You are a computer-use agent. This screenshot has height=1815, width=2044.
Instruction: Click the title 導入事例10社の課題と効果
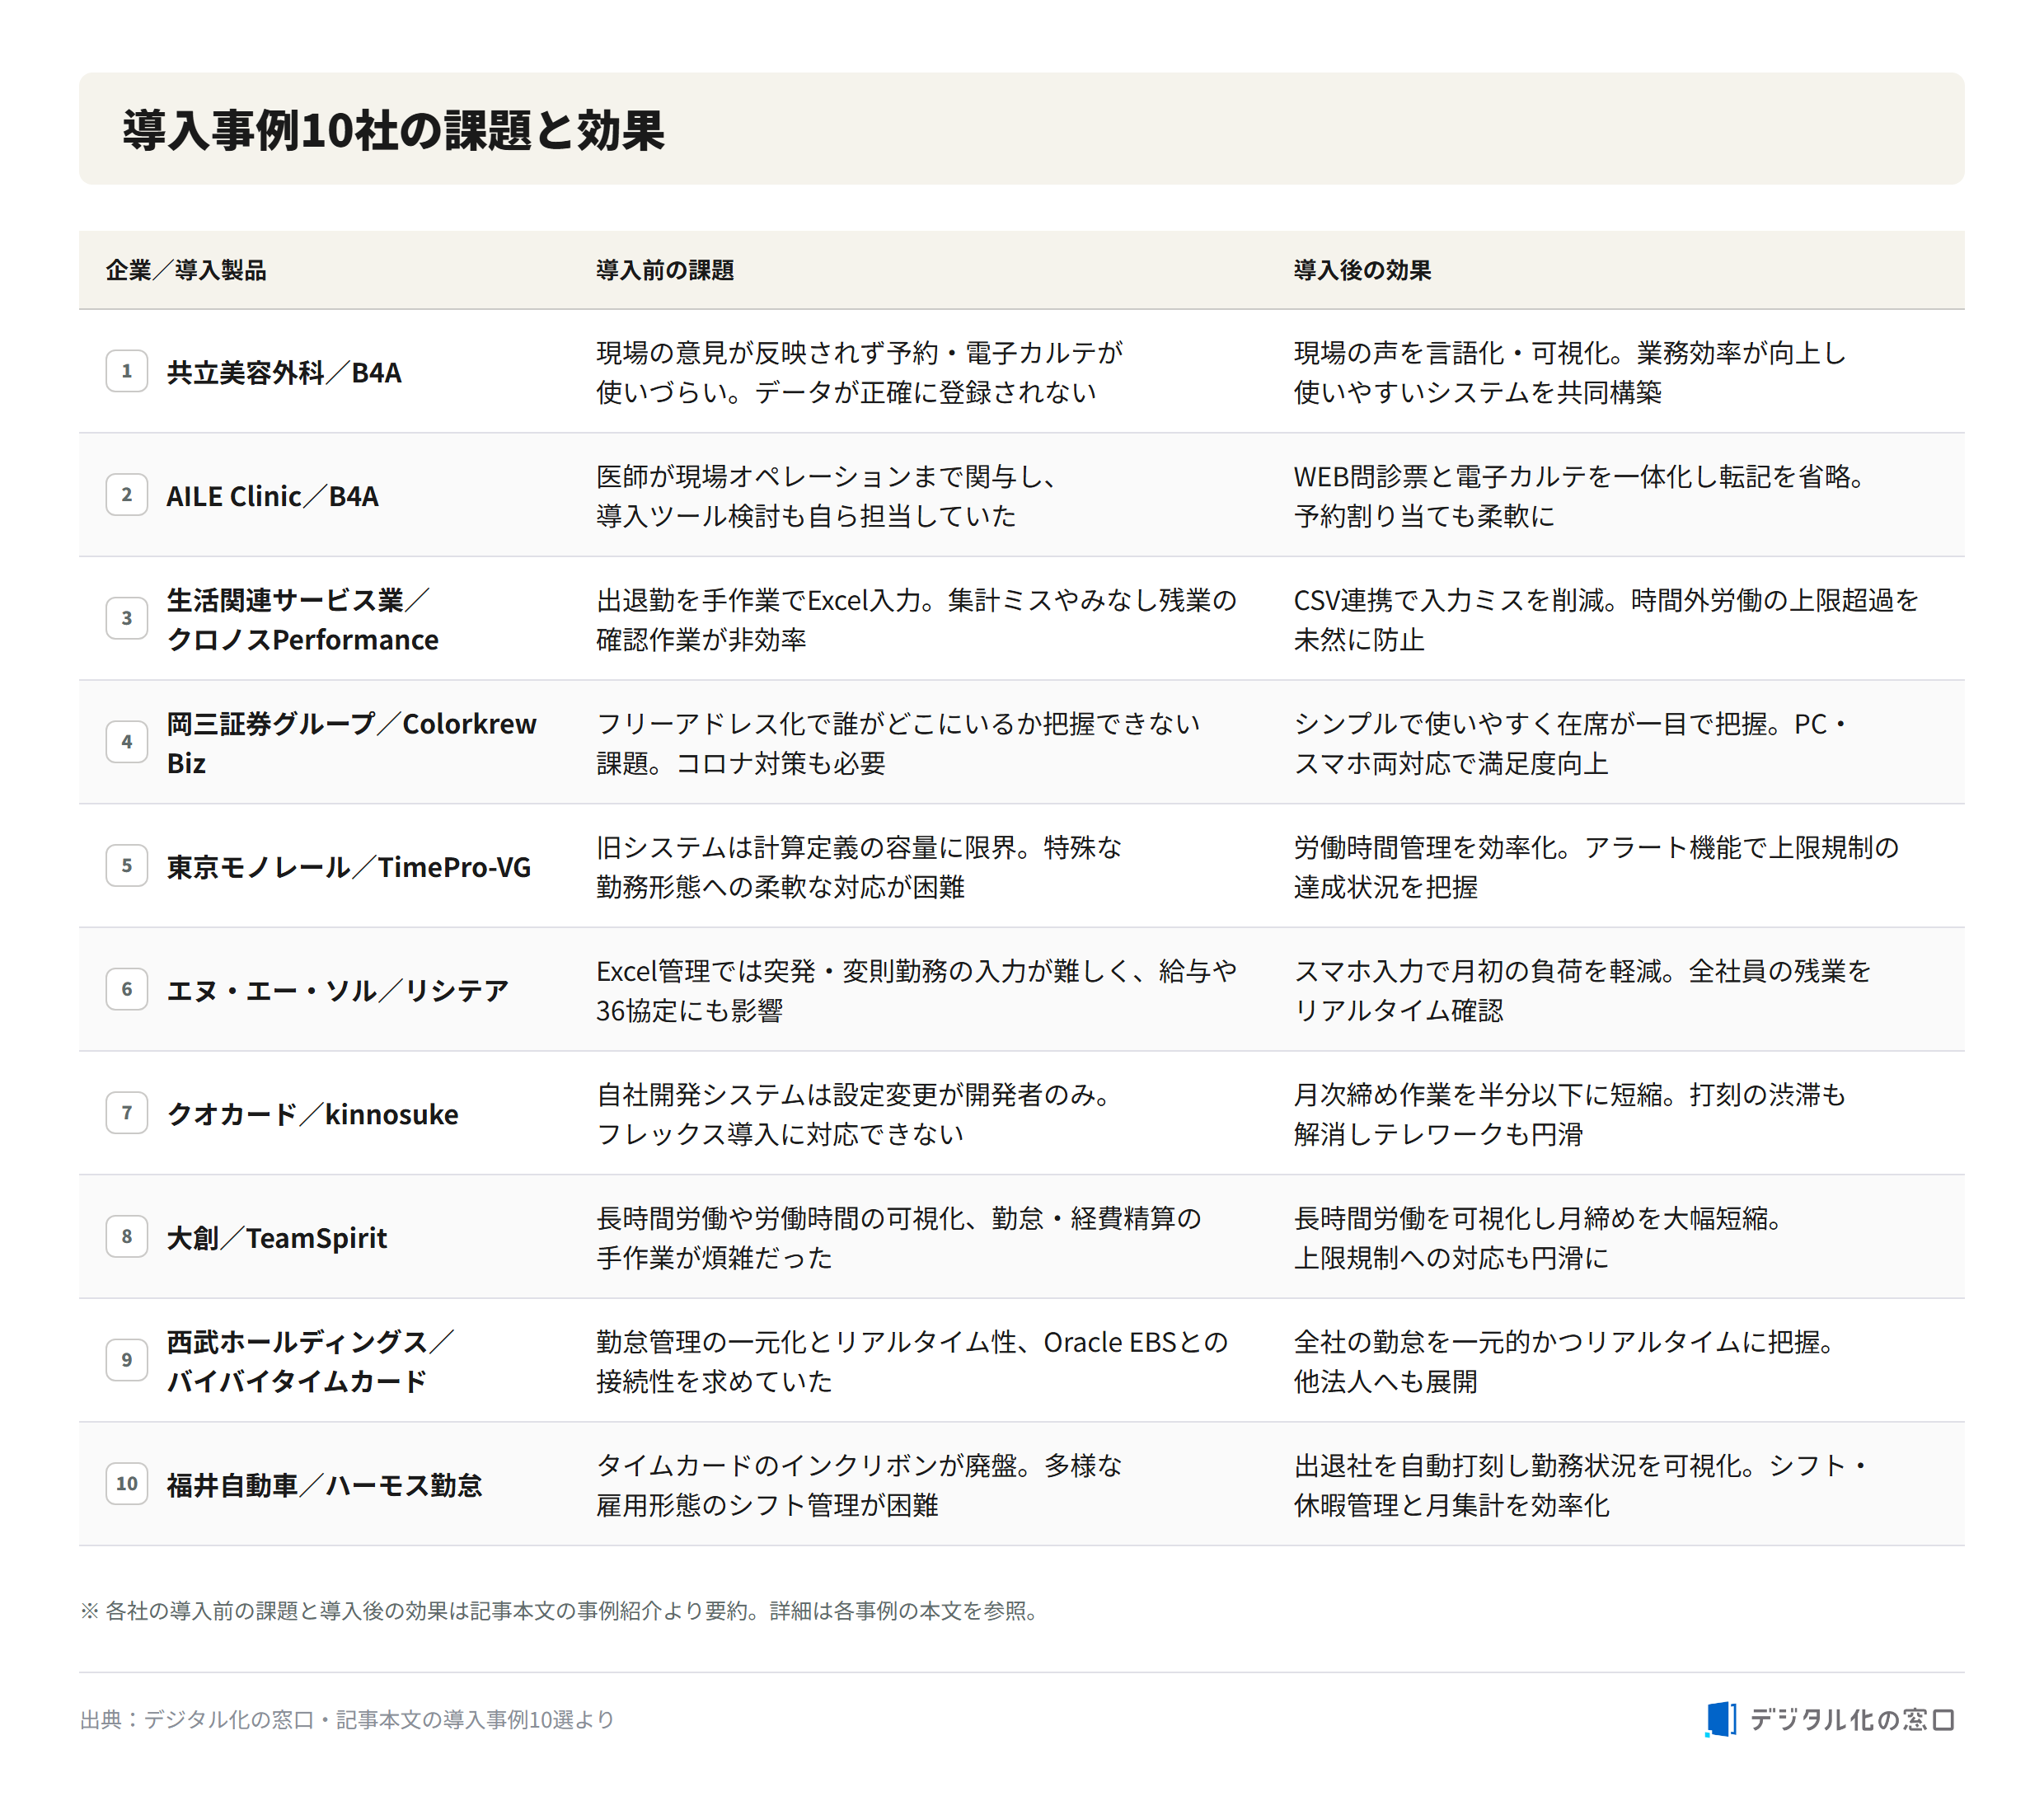point(393,130)
